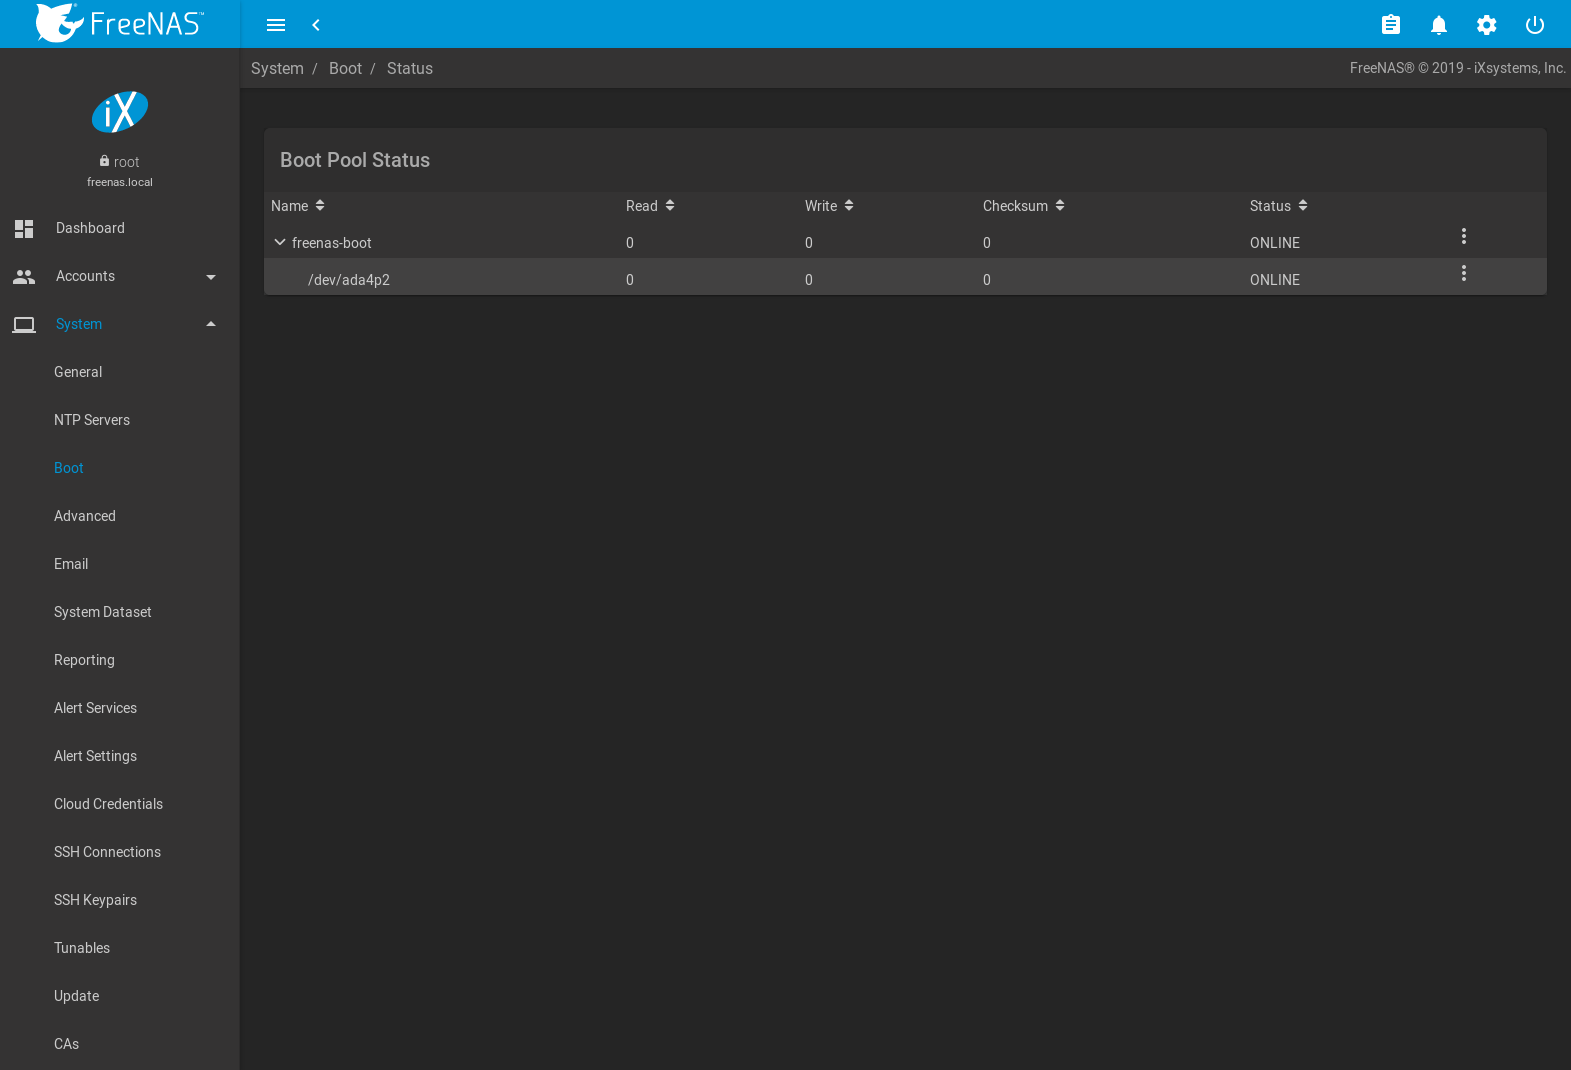Image resolution: width=1571 pixels, height=1070 pixels.
Task: Click the hamburger menu icon in top bar
Action: point(276,25)
